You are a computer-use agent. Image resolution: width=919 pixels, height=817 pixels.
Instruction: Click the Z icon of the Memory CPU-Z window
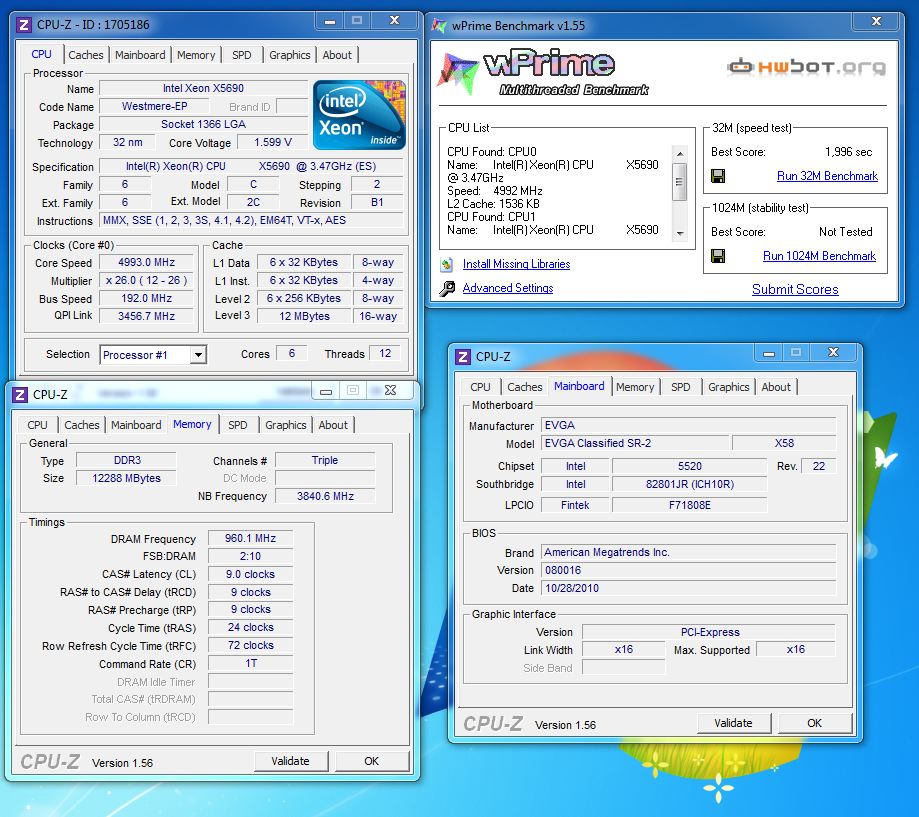click(x=20, y=395)
